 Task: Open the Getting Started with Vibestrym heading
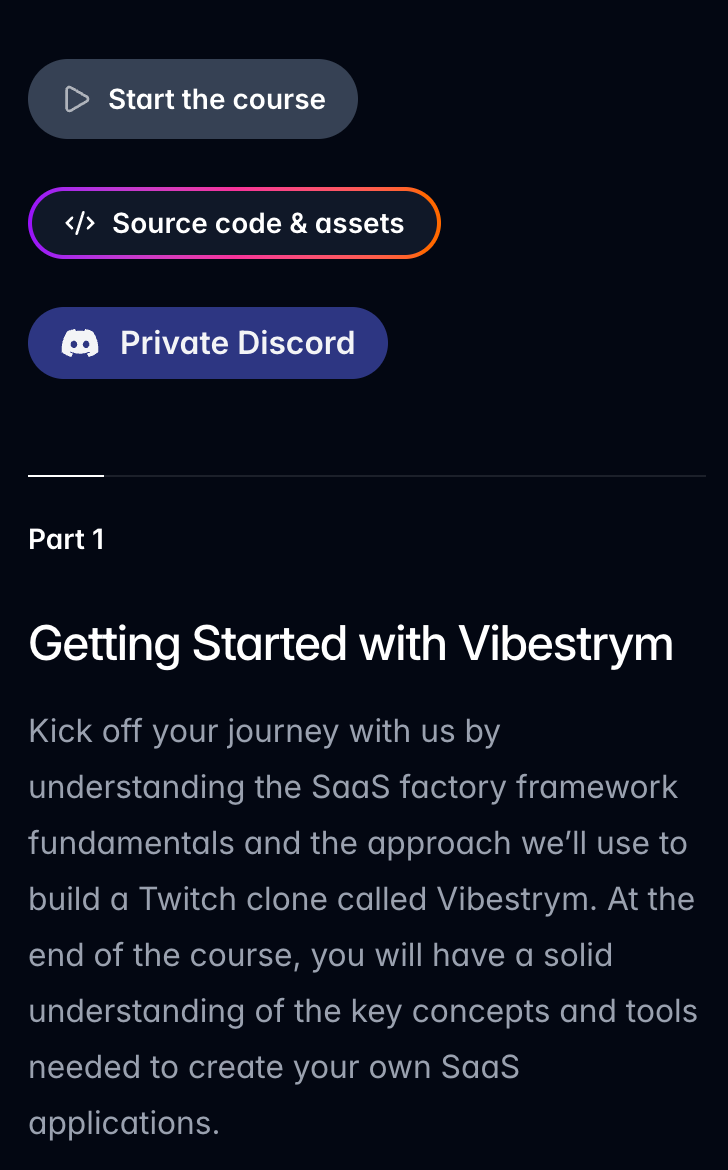pyautogui.click(x=351, y=644)
